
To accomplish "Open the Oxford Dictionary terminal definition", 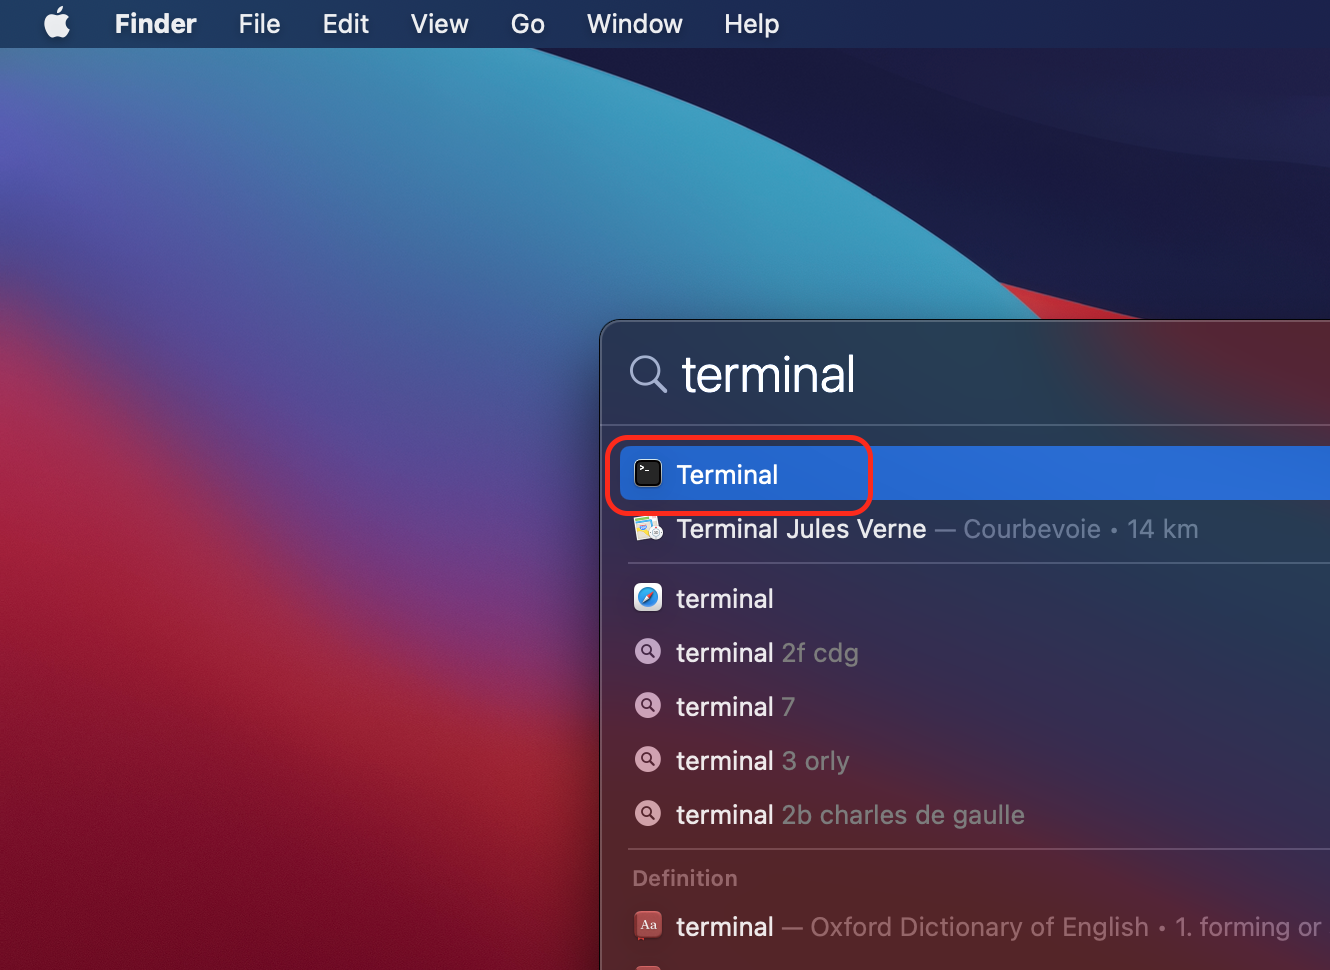I will 975,927.
